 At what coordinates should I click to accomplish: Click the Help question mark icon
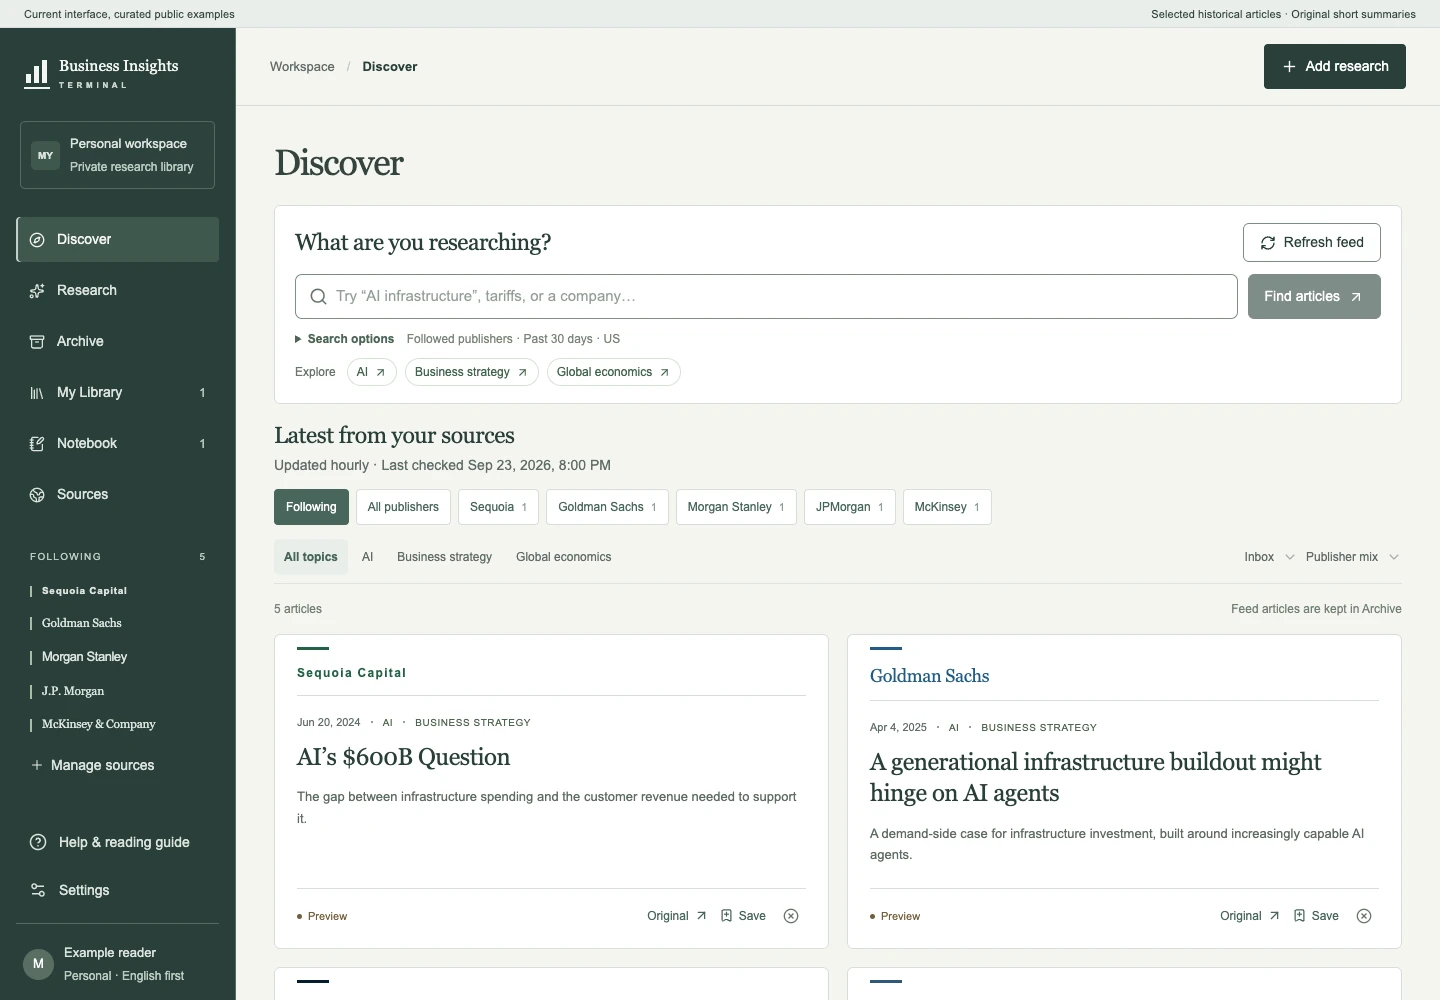[38, 843]
